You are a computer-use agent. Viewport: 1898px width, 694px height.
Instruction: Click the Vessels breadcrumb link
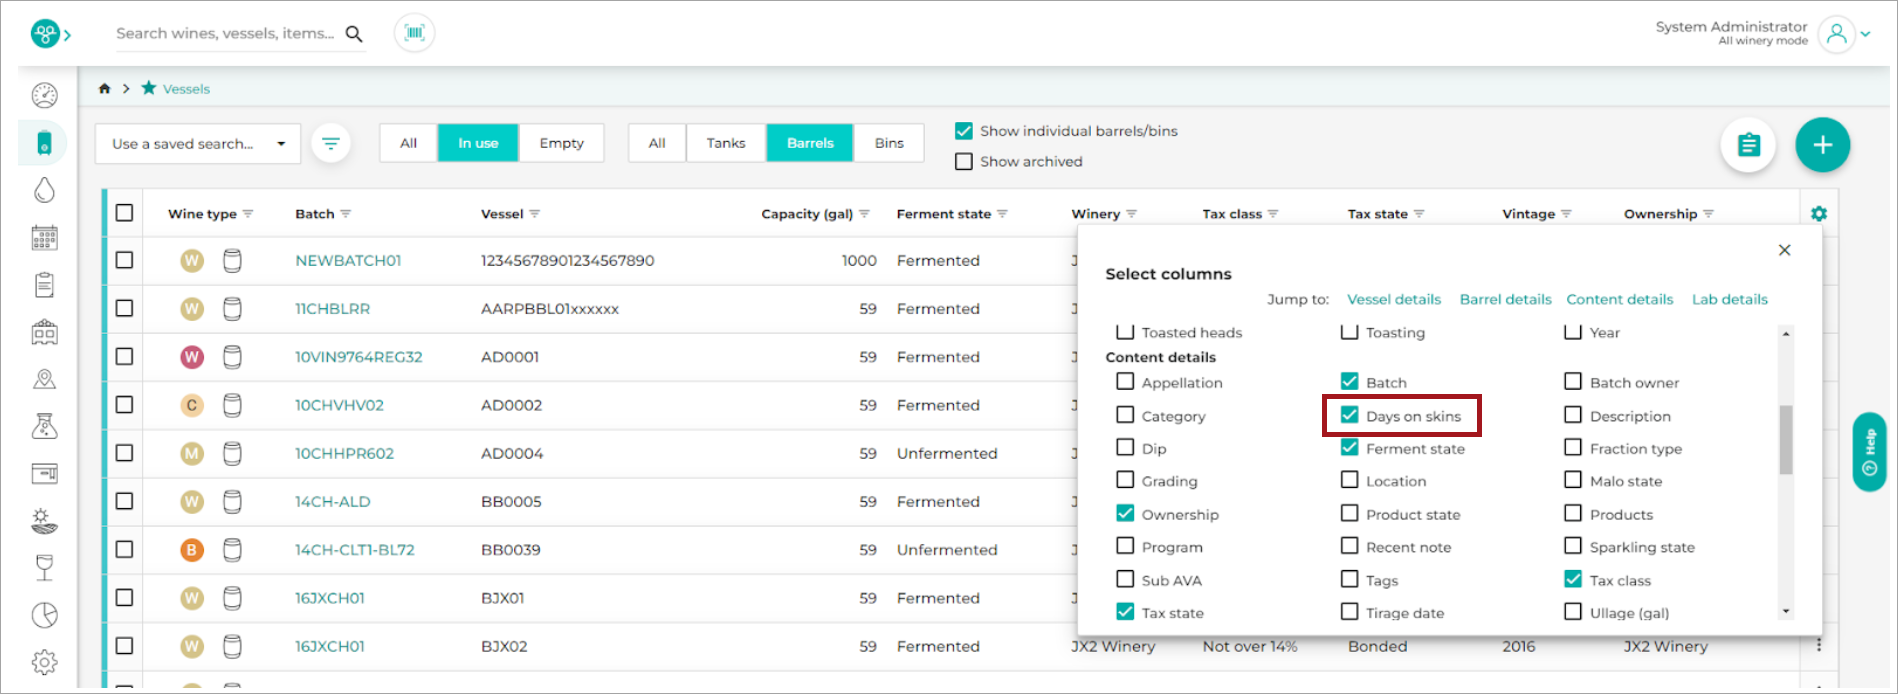[x=187, y=89]
